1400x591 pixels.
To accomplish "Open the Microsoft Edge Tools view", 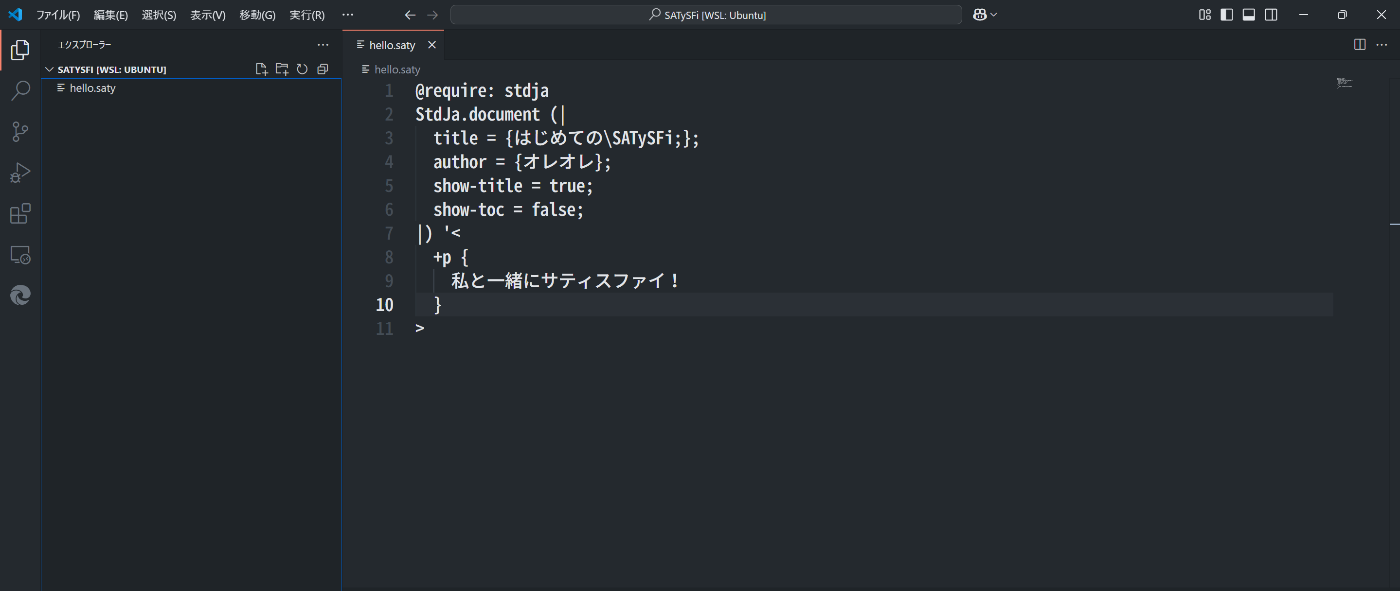I will coord(20,295).
